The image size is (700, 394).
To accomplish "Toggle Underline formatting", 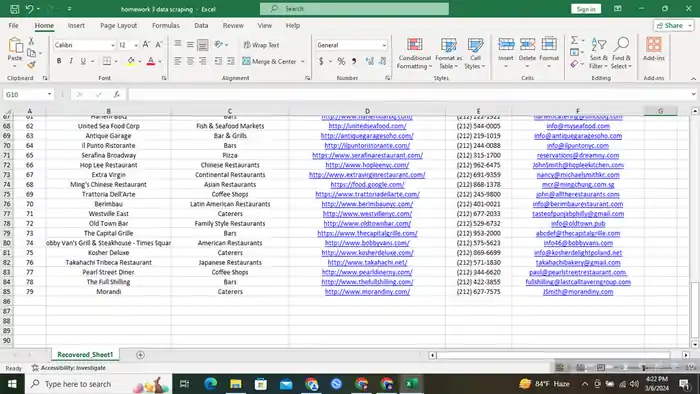I will tap(83, 61).
